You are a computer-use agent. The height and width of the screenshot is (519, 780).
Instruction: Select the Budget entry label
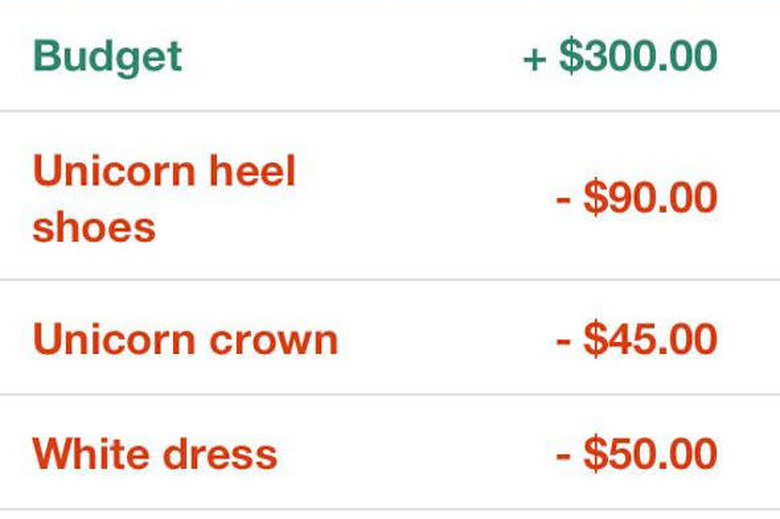point(107,56)
